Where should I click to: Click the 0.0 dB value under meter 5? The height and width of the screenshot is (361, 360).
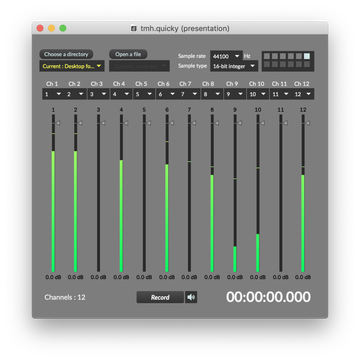(144, 277)
